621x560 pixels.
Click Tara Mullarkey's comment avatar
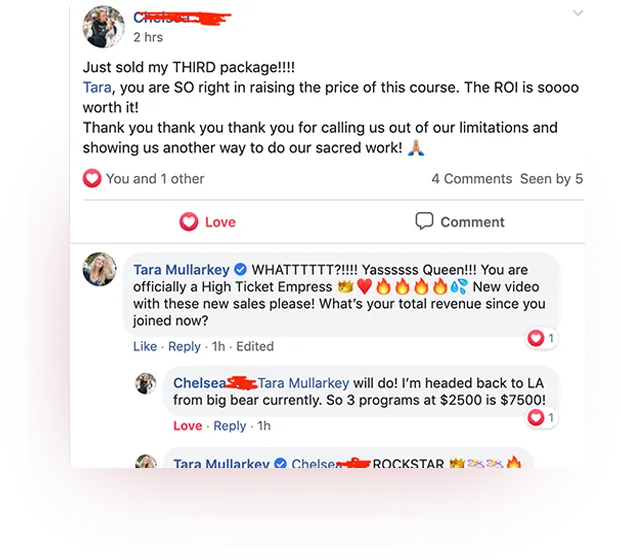pos(99,269)
